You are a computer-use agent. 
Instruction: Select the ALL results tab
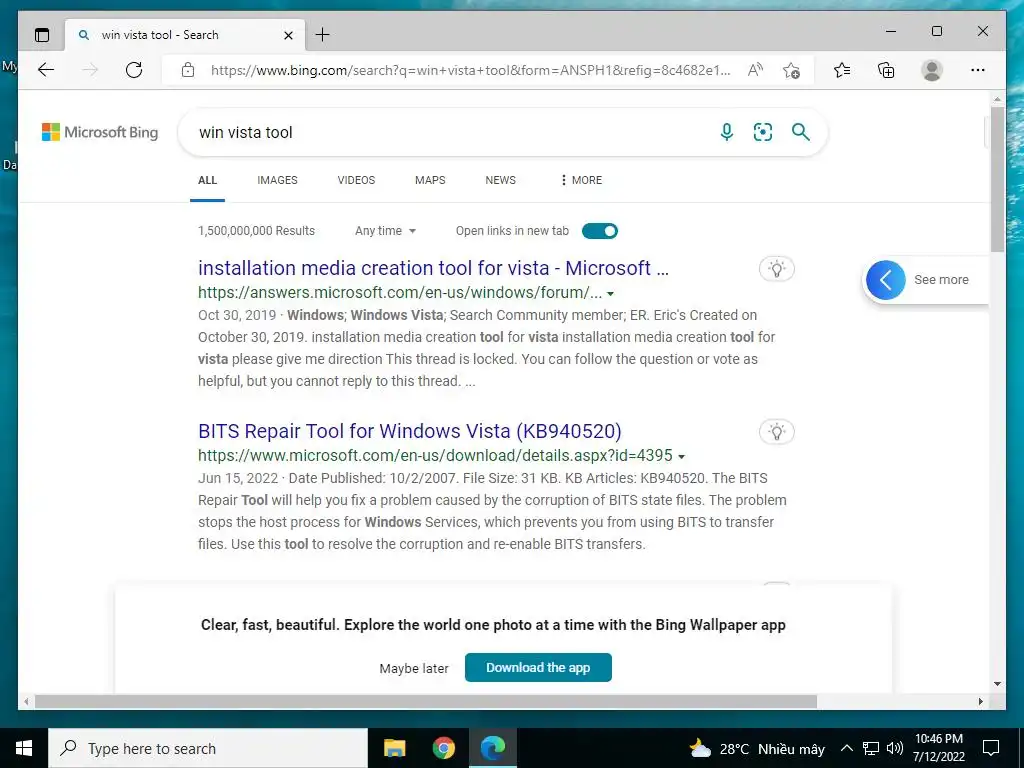click(207, 180)
